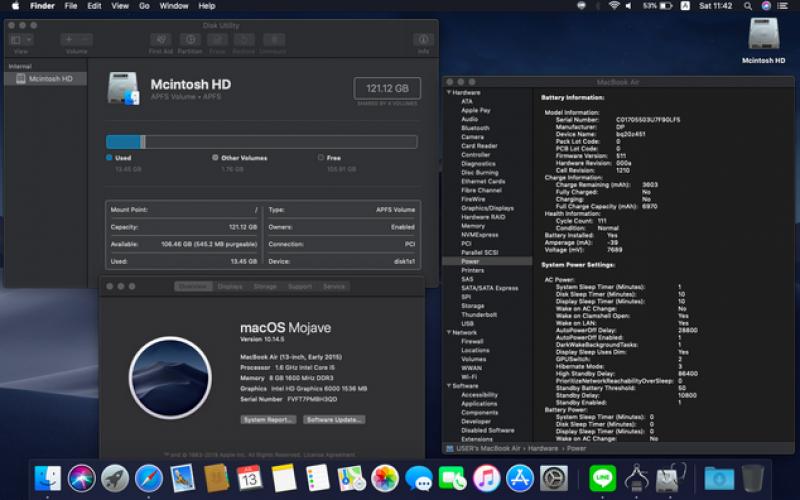Click the System Report button
The height and width of the screenshot is (500, 800).
pos(268,419)
